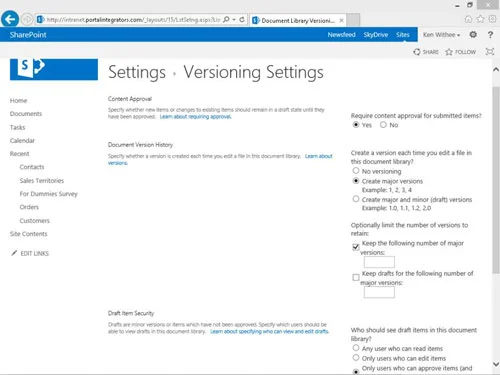Toggle focus on content icon
Viewport: 500px width, 375px height.
(490, 52)
